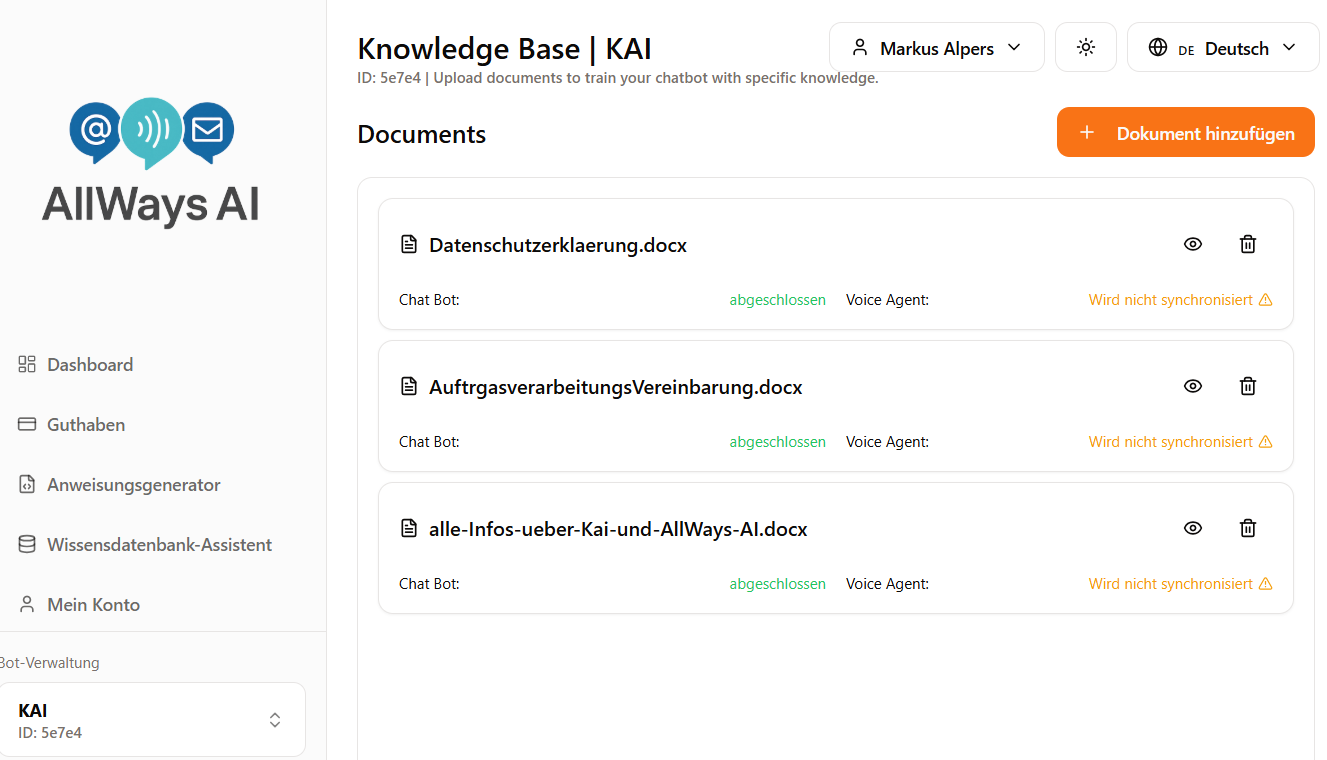This screenshot has width=1327, height=760.
Task: Toggle light/dark theme with sun button
Action: coord(1085,48)
